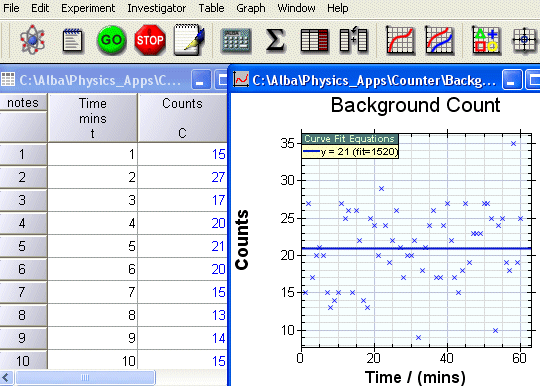Click the add table column icon
Viewport: 540px width, 386px height.
tap(353, 40)
